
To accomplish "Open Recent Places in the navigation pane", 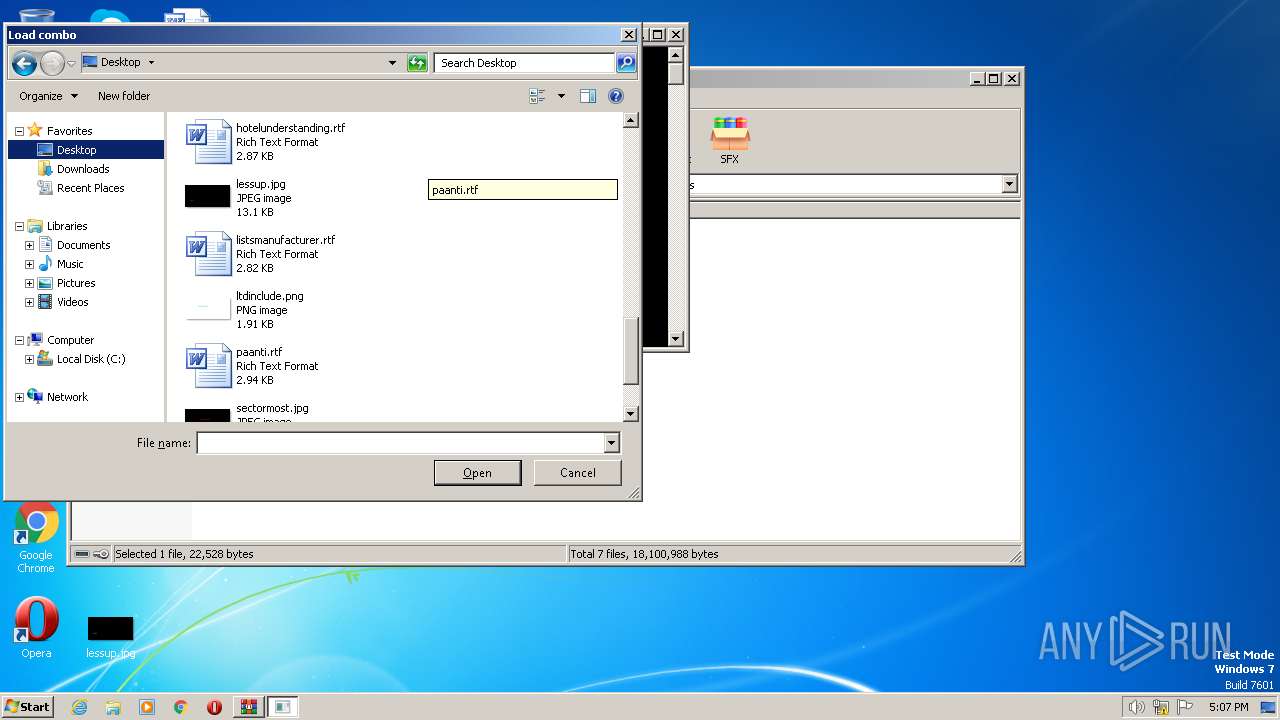I will pyautogui.click(x=90, y=188).
